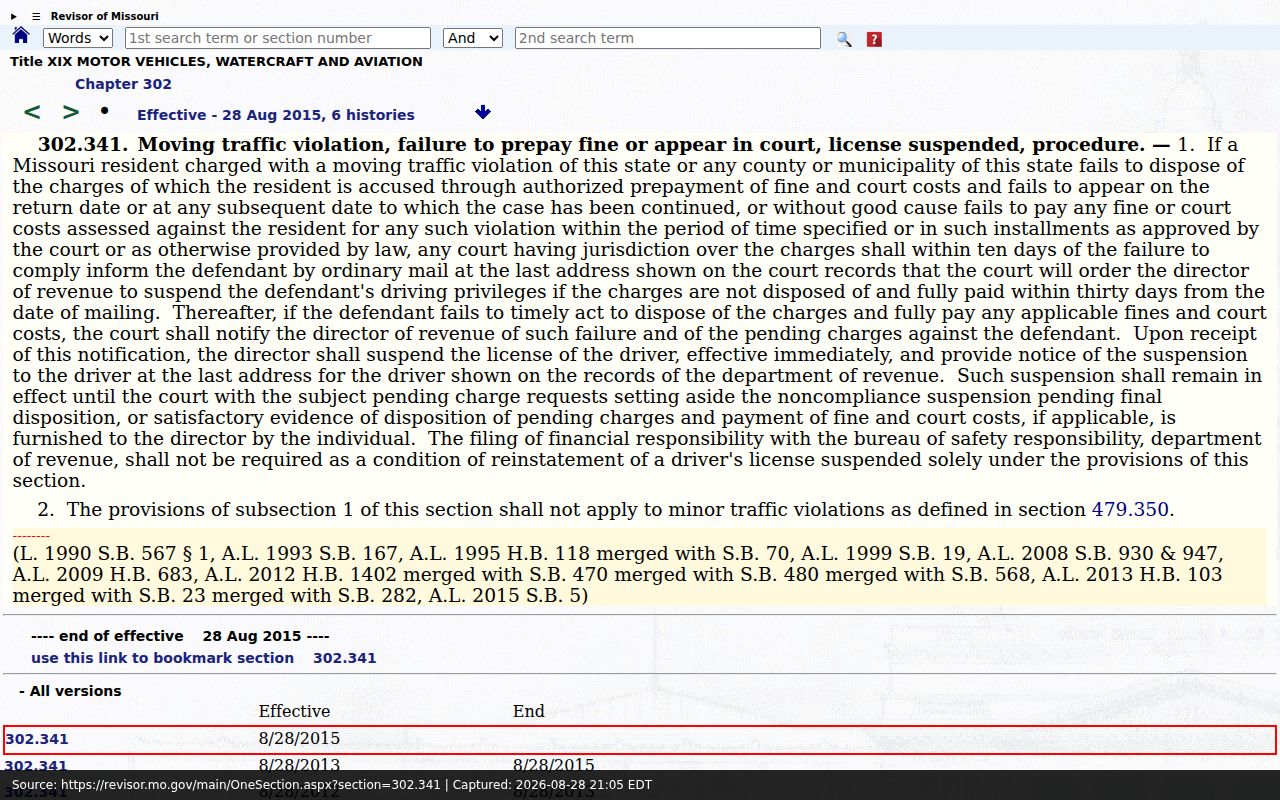
Task: Collapse the All versions list
Action: tap(70, 691)
